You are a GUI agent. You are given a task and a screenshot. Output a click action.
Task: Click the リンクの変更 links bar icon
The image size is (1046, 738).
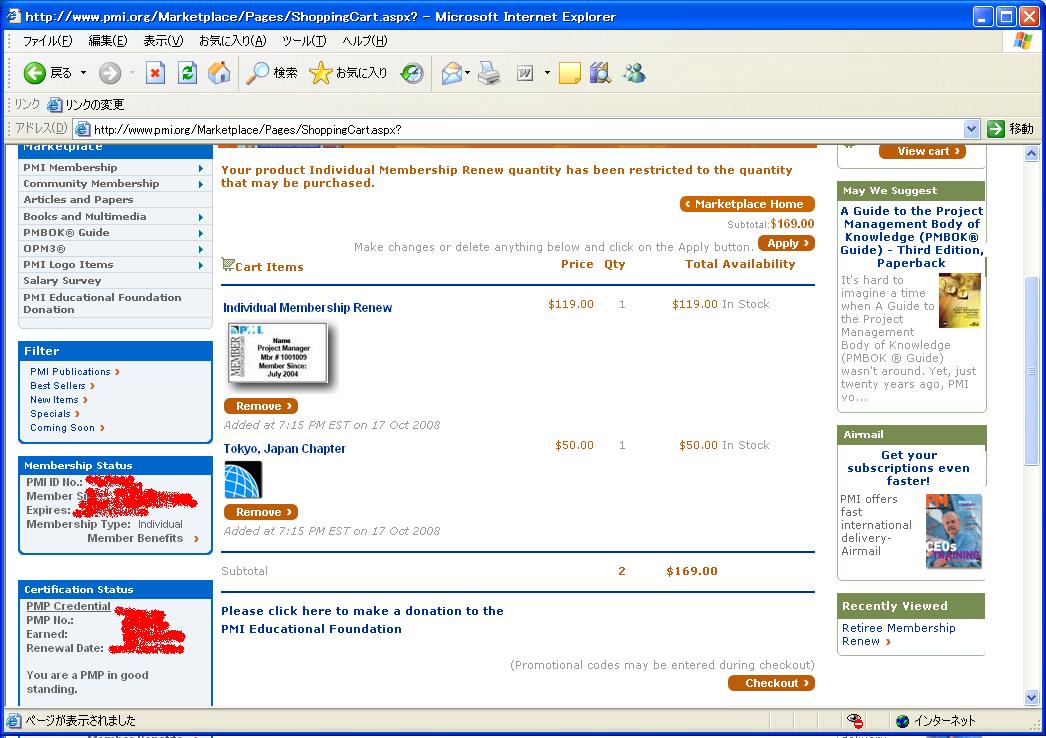[x=55, y=105]
